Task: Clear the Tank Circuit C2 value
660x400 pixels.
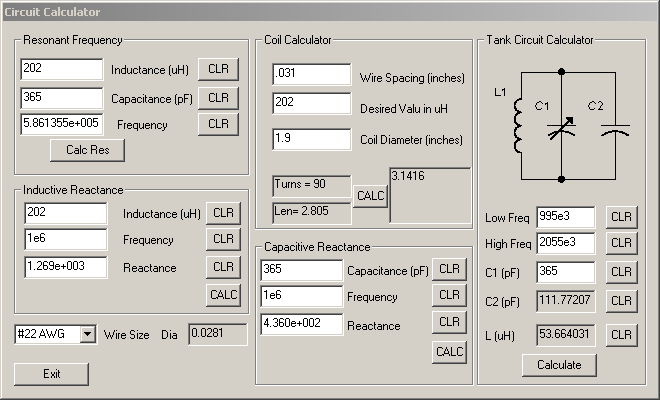Action: pos(621,301)
